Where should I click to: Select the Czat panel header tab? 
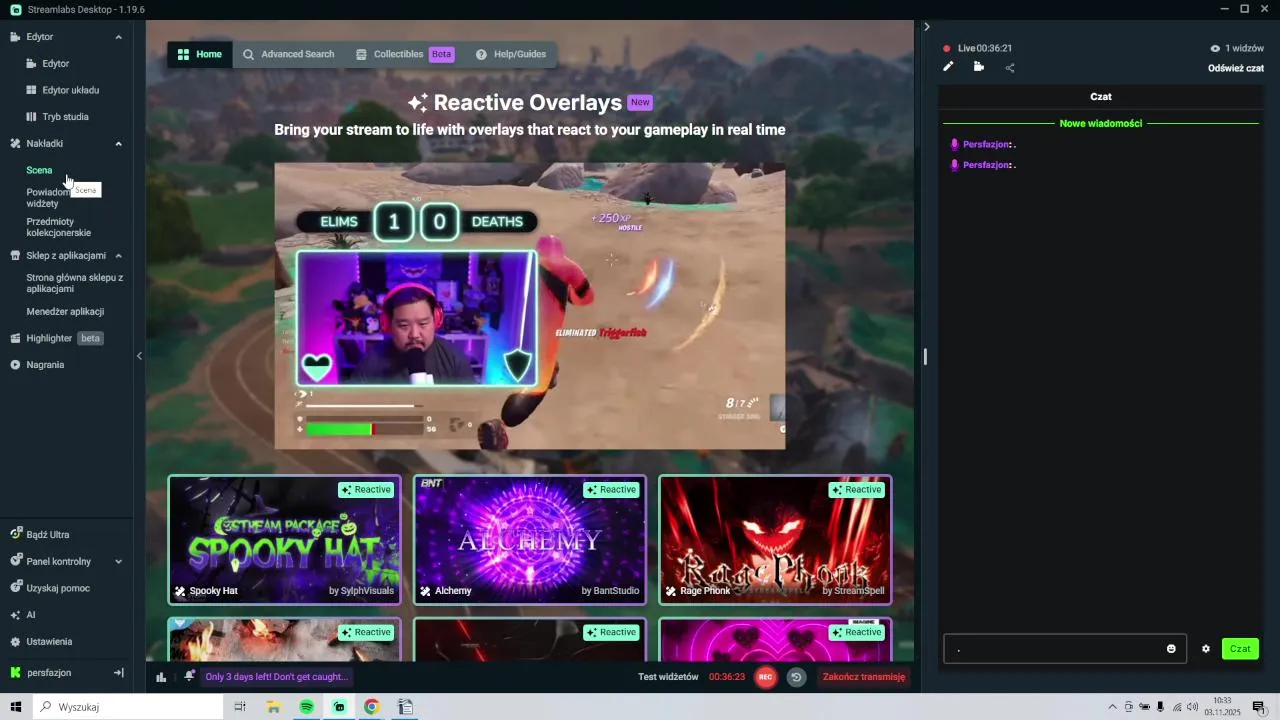coord(1100,97)
